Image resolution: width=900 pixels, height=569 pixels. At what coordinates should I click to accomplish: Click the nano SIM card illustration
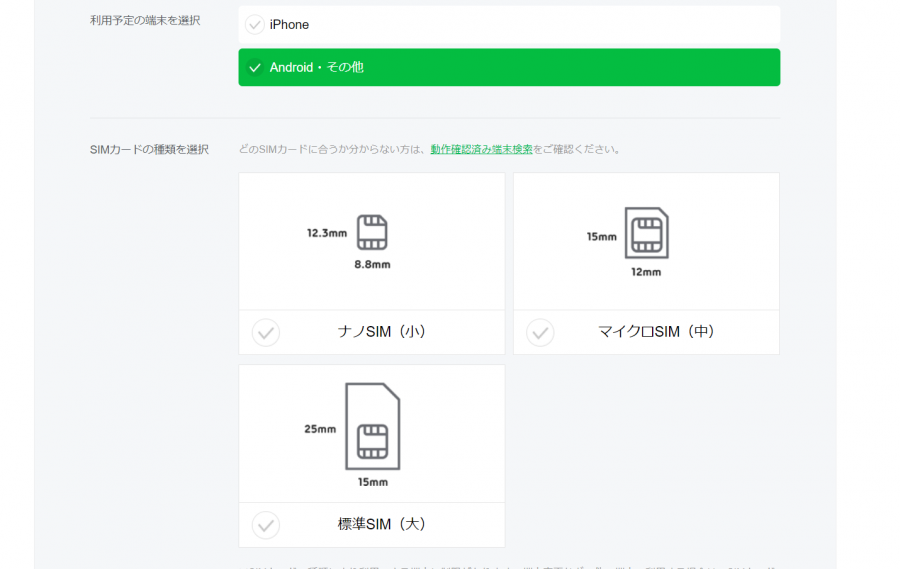372,232
